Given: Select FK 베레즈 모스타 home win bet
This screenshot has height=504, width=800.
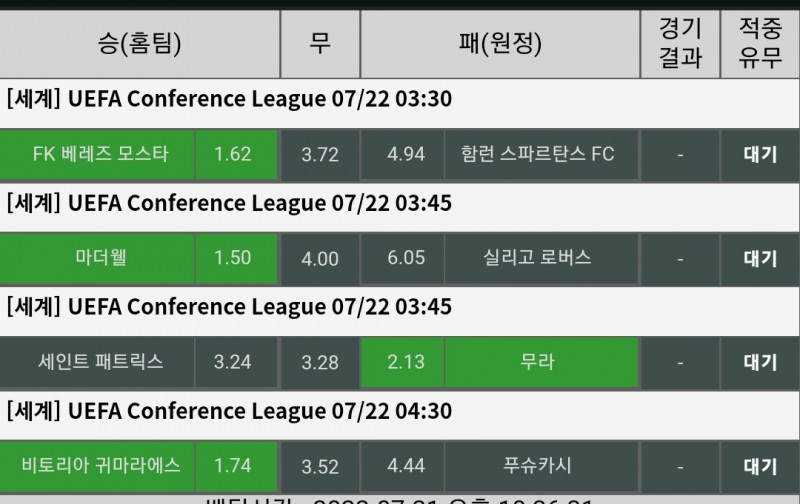Looking at the screenshot, I should 99,154.
